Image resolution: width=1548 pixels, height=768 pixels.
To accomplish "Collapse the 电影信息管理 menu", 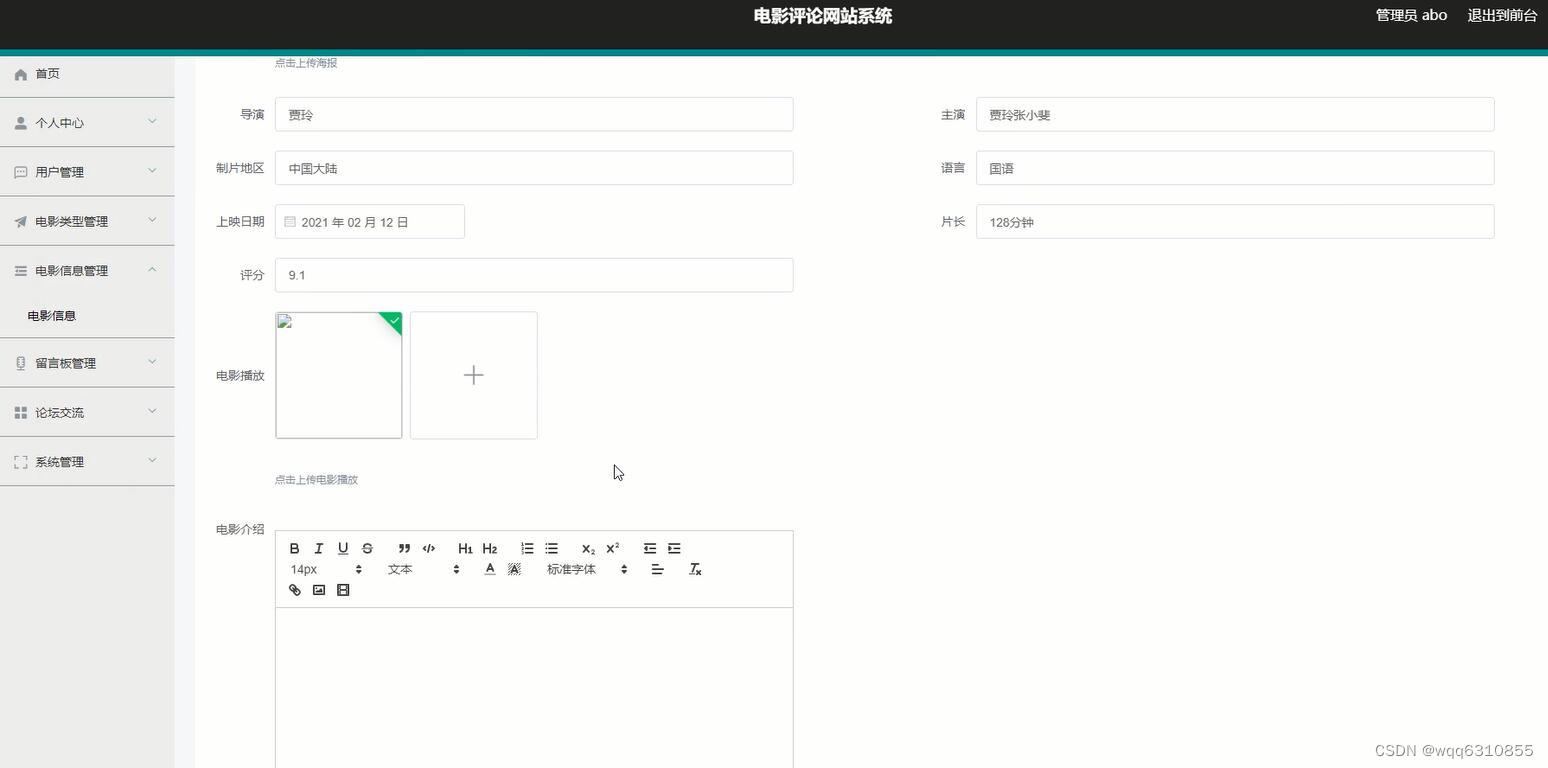I will tap(87, 270).
